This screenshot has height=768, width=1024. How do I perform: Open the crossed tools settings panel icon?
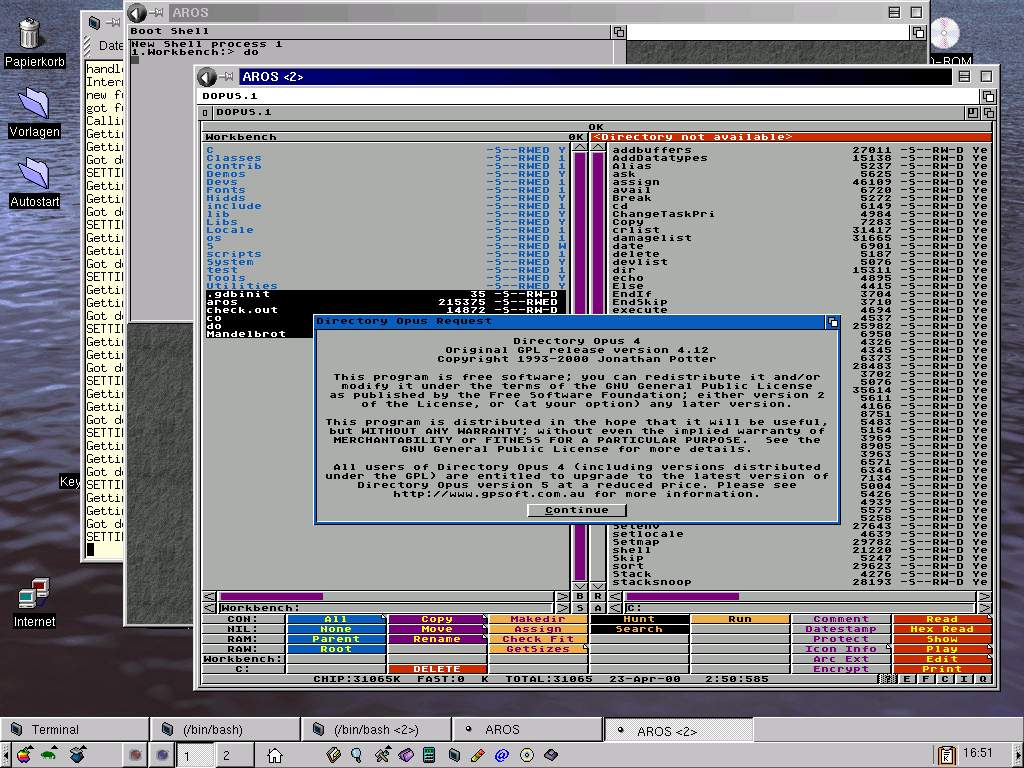pyautogui.click(x=382, y=756)
